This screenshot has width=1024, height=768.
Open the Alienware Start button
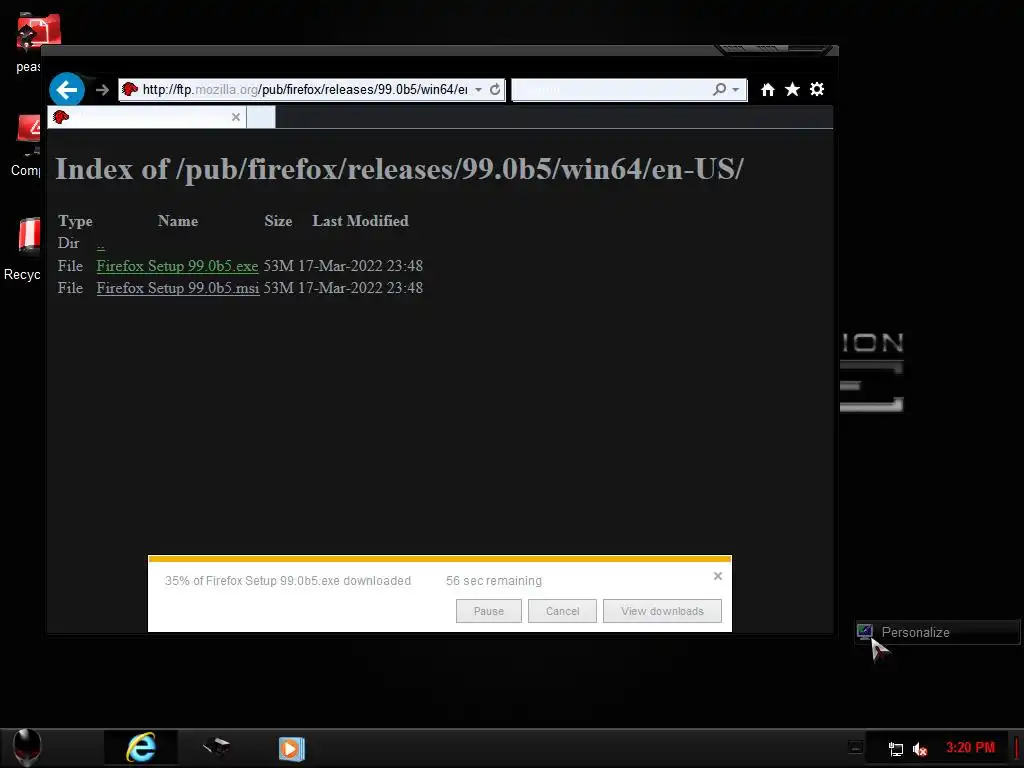27,747
